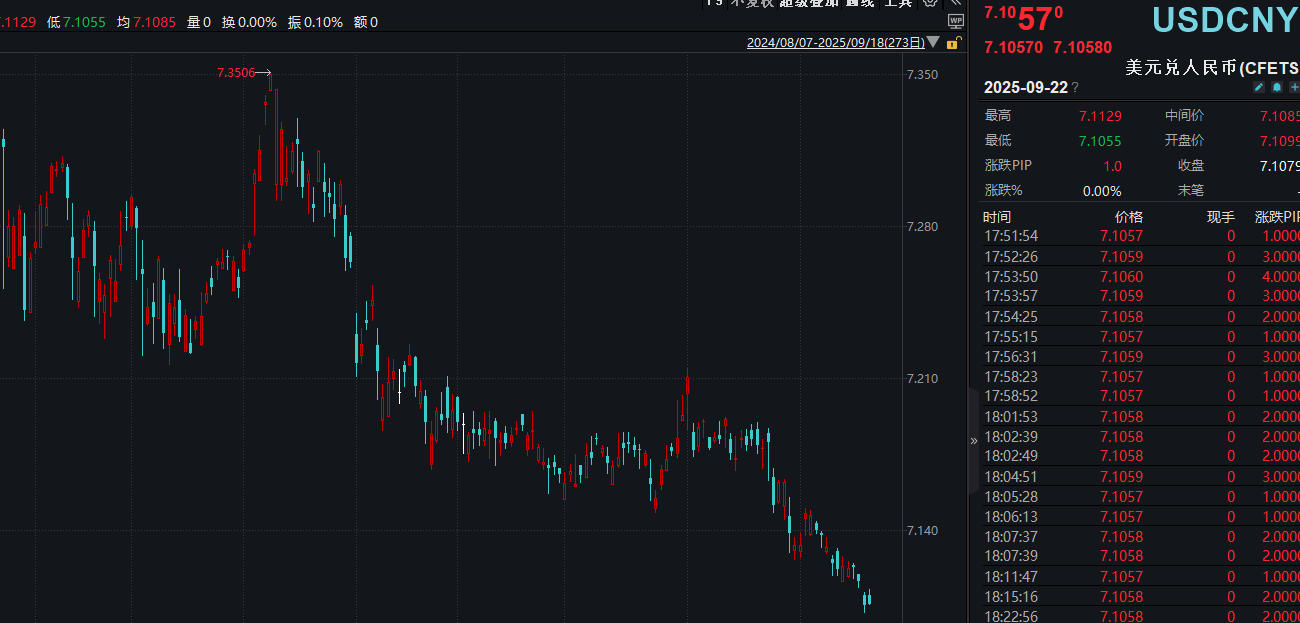Click the 涨跌PIP column header in tick list
The width and height of the screenshot is (1300, 623).
click(1276, 217)
